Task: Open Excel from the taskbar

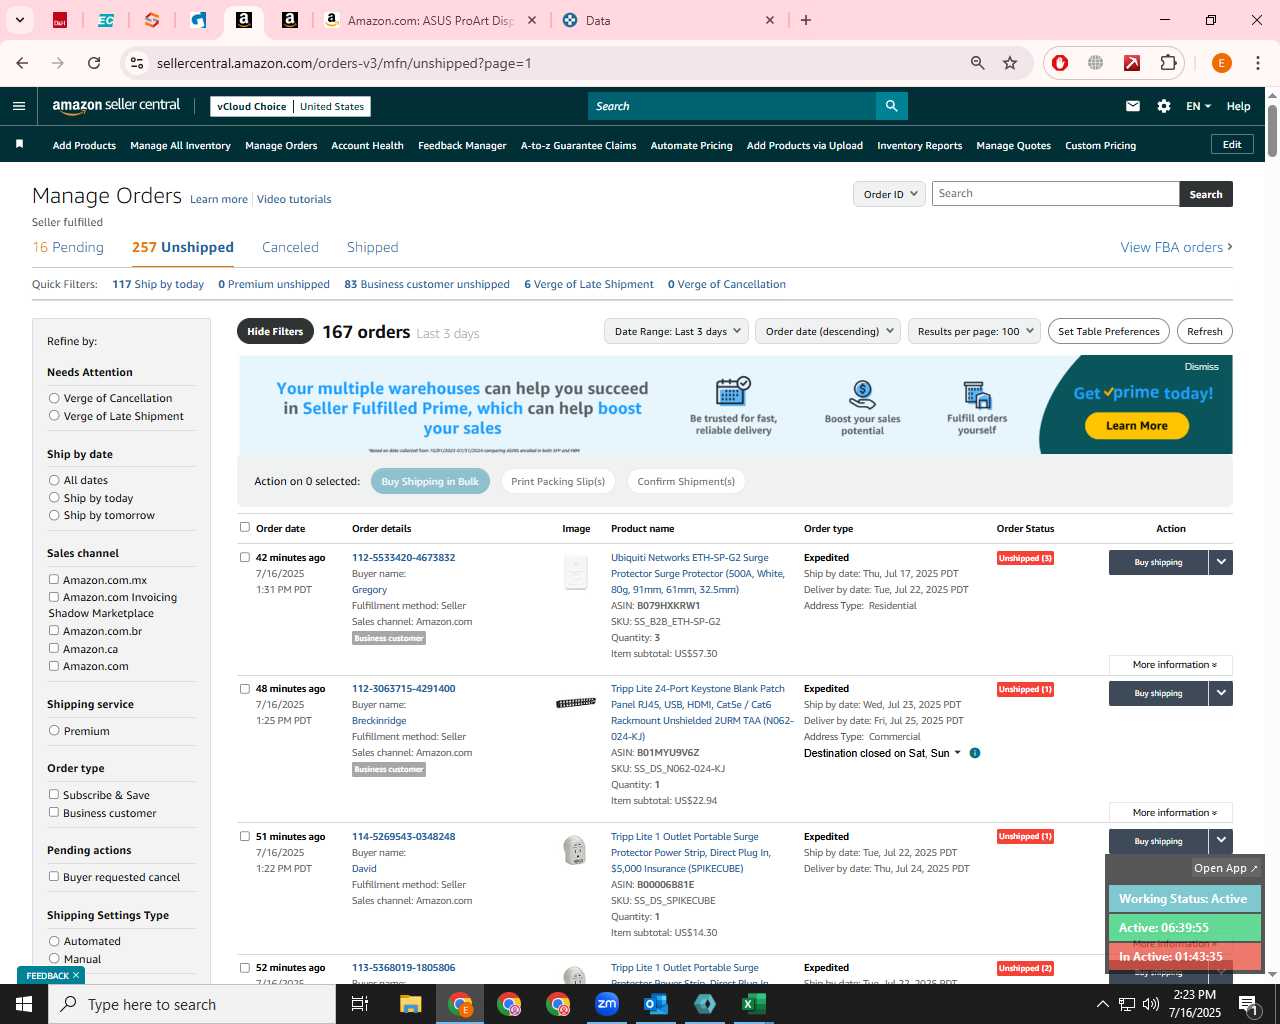Action: [x=754, y=1004]
